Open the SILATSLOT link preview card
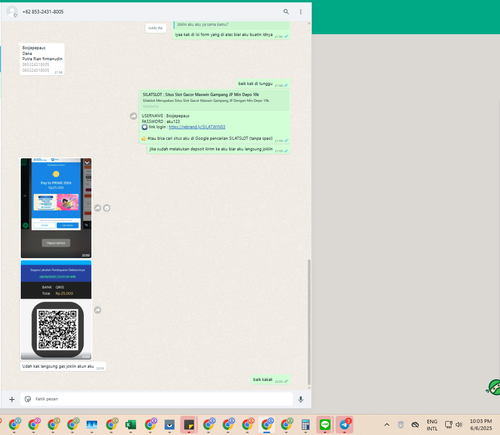 click(214, 100)
